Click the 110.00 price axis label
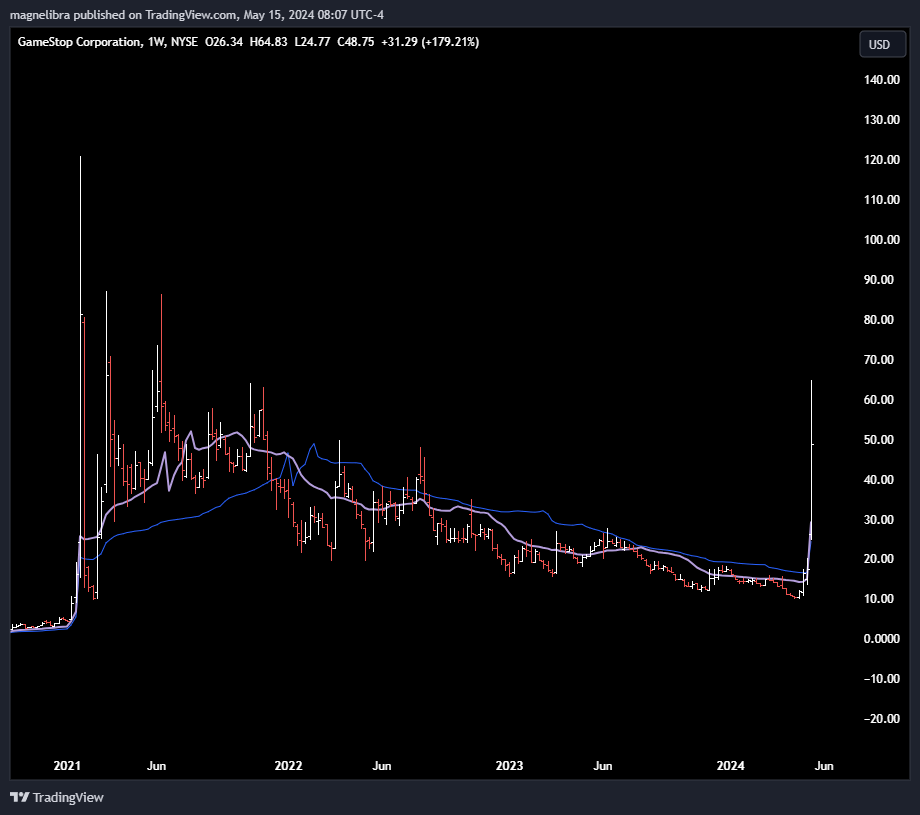Viewport: 920px width, 815px height. 881,199
